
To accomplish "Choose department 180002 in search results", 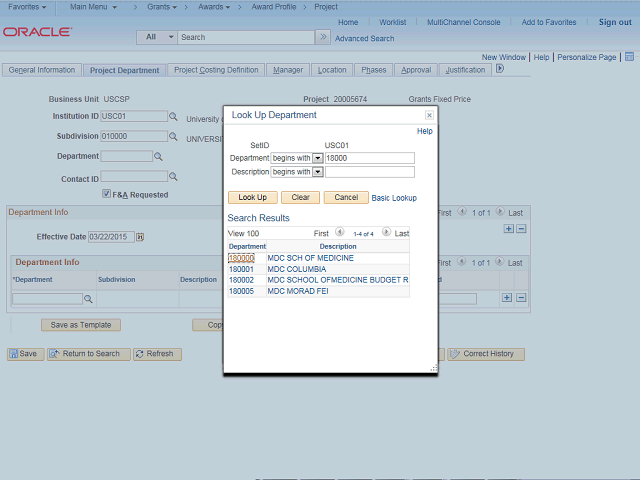I will click(x=241, y=280).
